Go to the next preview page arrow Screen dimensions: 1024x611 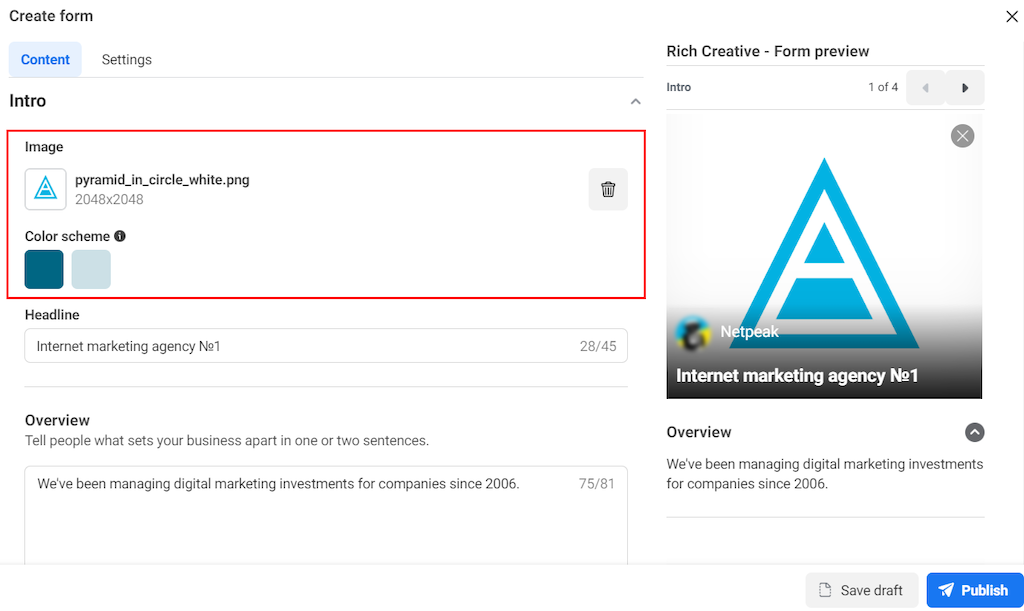point(965,87)
